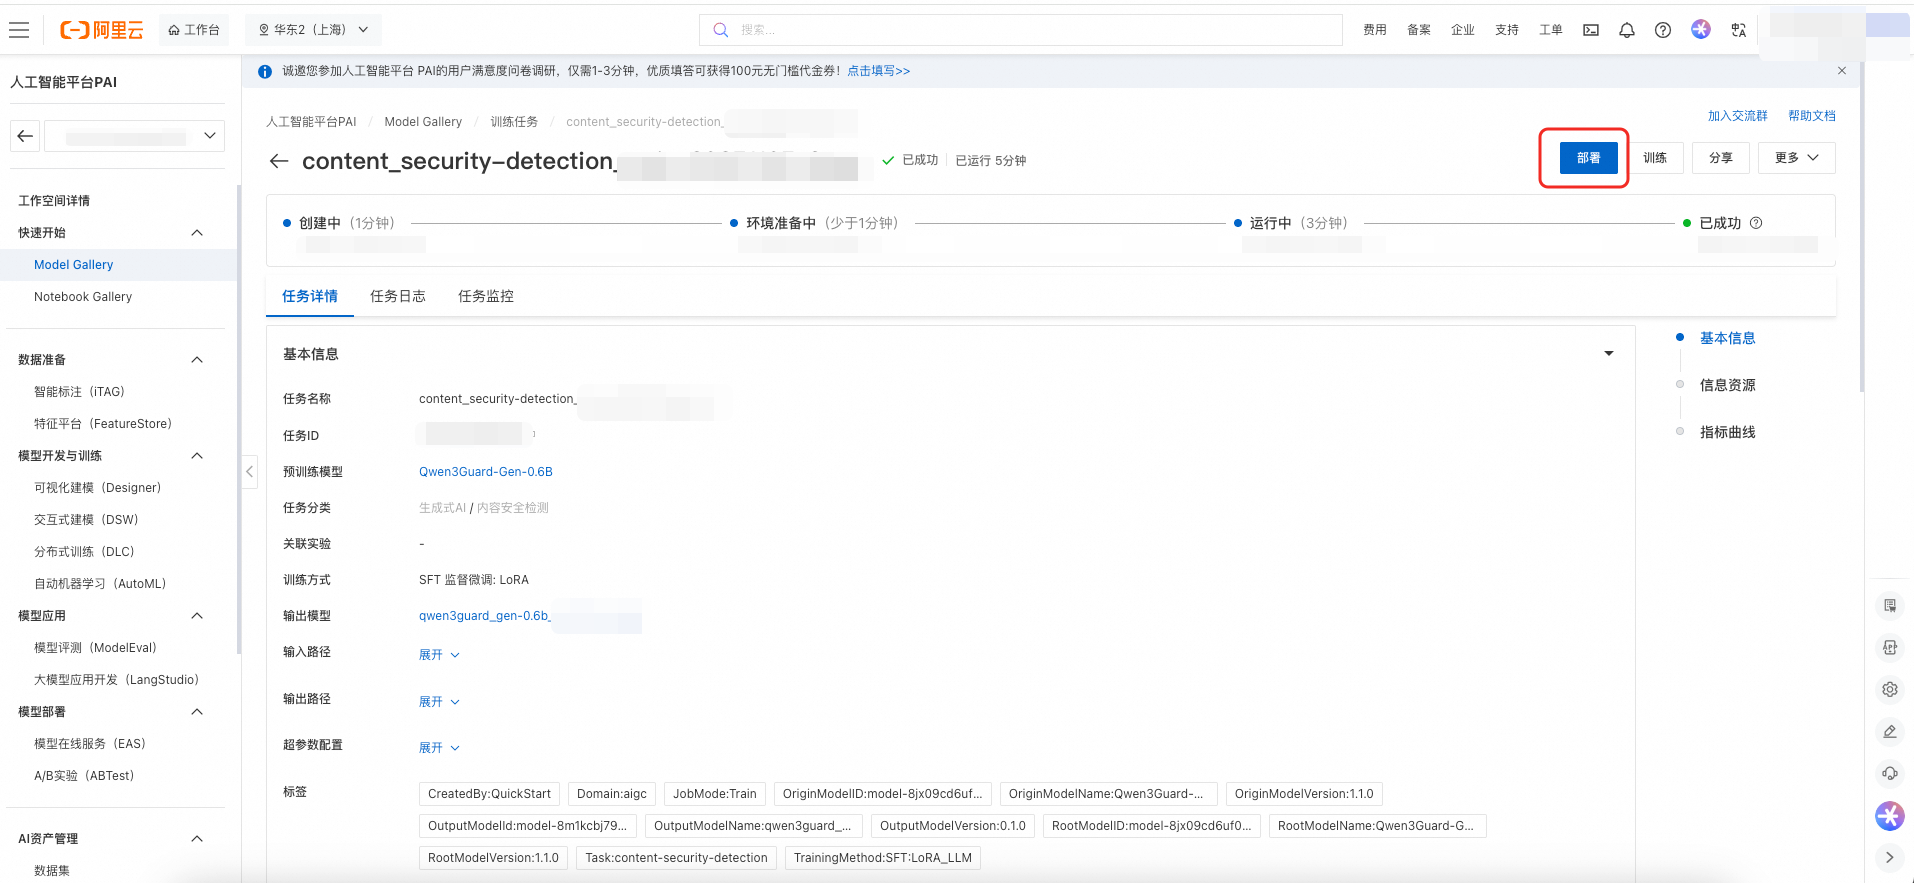Open the Cloud Shell terminal icon

point(1591,30)
